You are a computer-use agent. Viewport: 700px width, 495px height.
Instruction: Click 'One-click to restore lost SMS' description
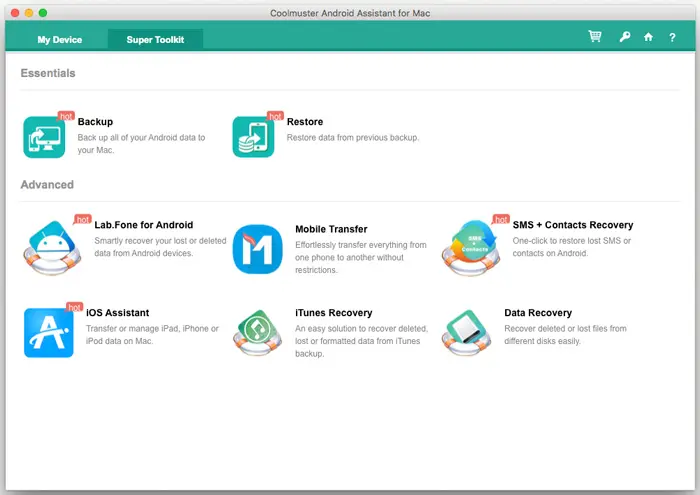pos(572,247)
